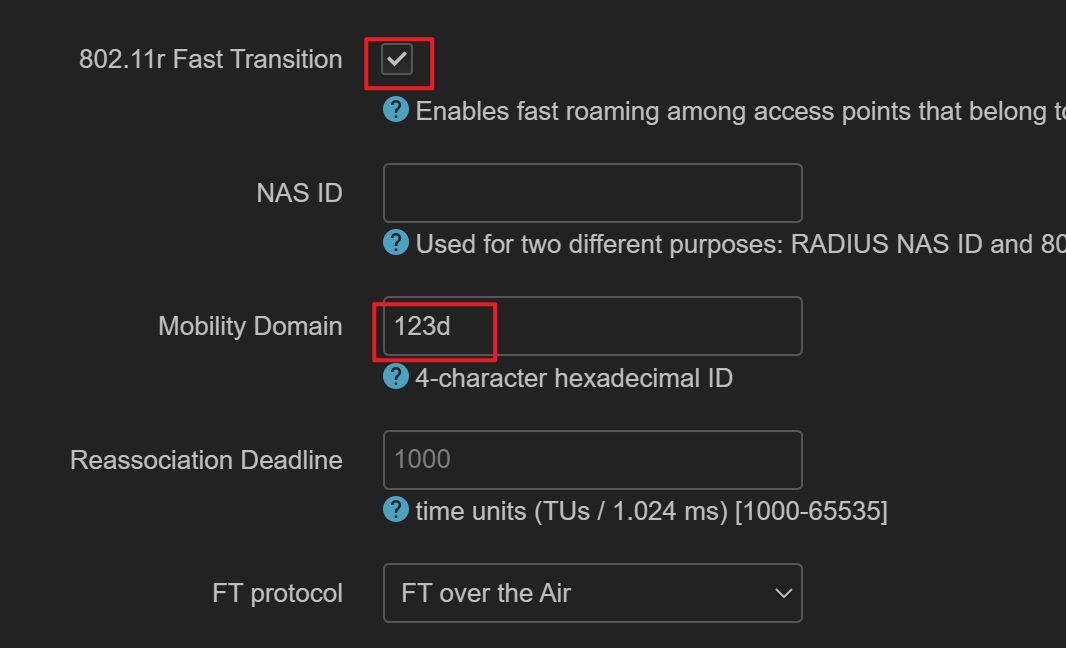Click the "FT protocol" label text
1066x648 pixels.
(x=277, y=593)
